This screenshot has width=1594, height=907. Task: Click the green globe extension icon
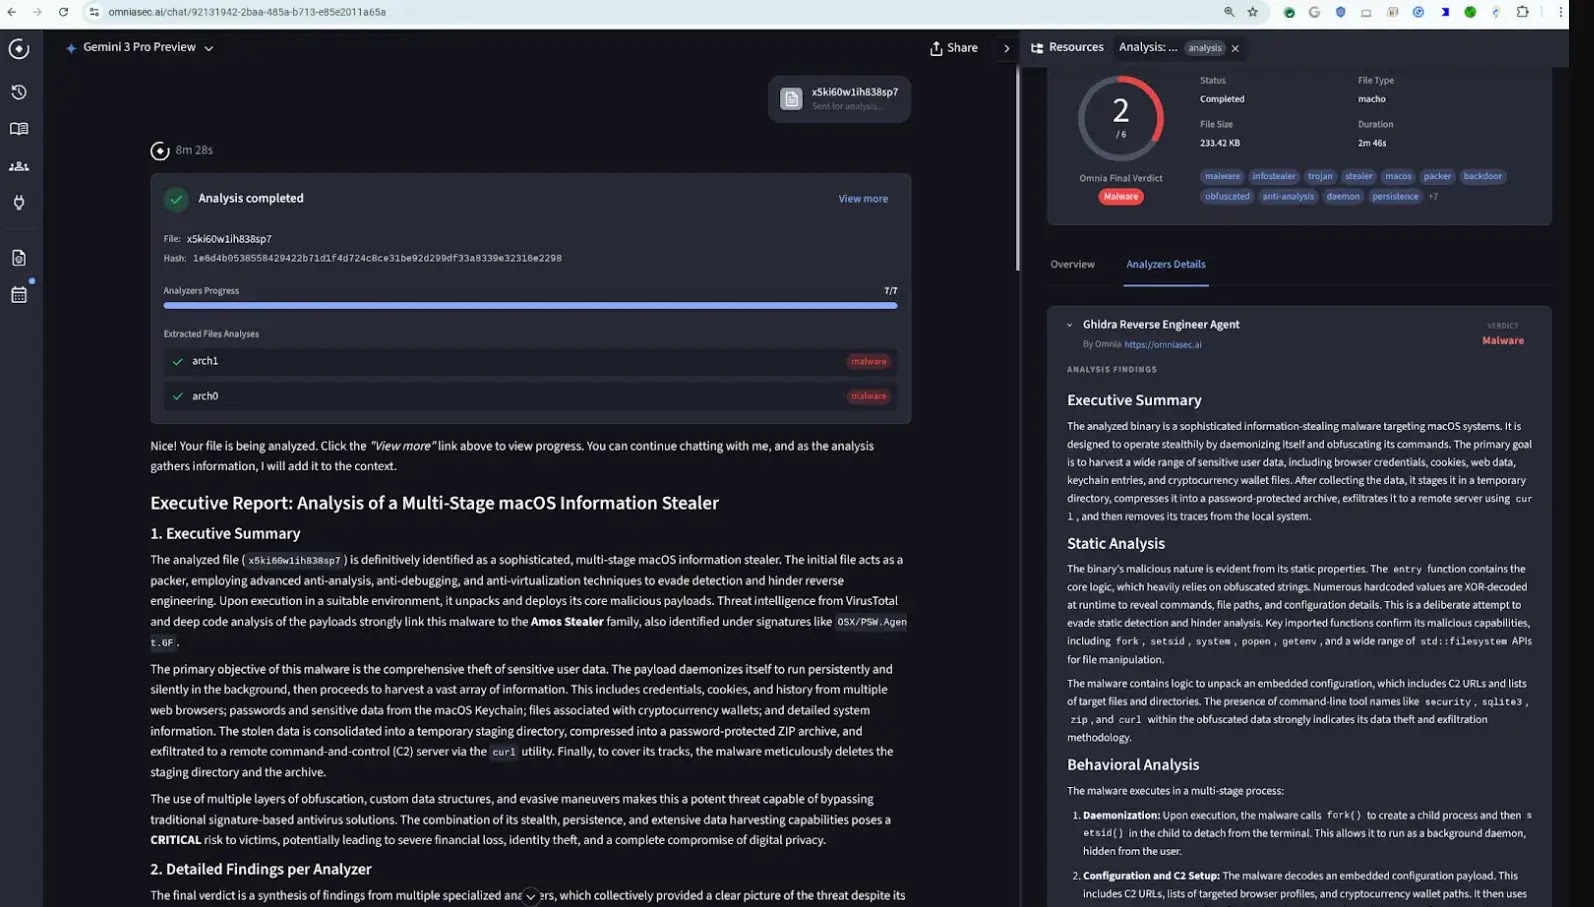click(1470, 12)
